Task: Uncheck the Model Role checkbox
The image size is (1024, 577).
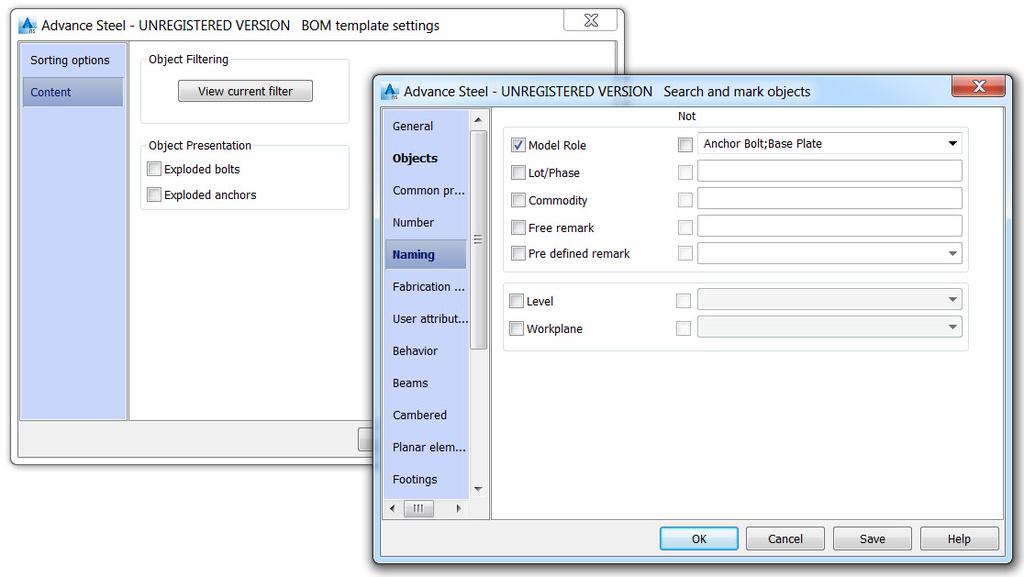Action: (x=518, y=145)
